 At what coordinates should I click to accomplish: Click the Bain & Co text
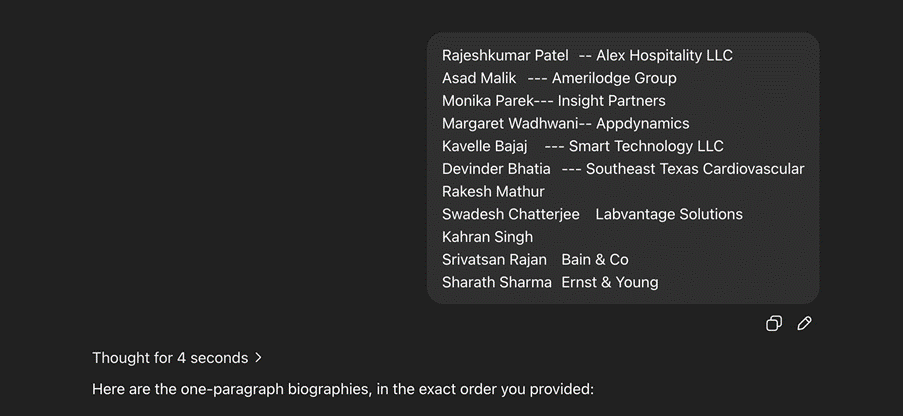(595, 260)
